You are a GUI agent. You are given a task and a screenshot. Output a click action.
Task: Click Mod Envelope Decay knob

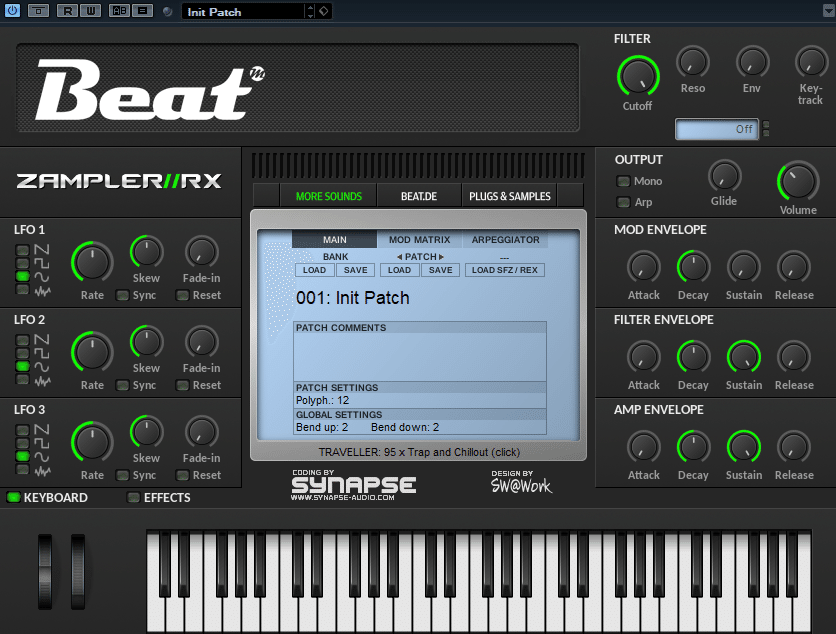click(x=693, y=267)
